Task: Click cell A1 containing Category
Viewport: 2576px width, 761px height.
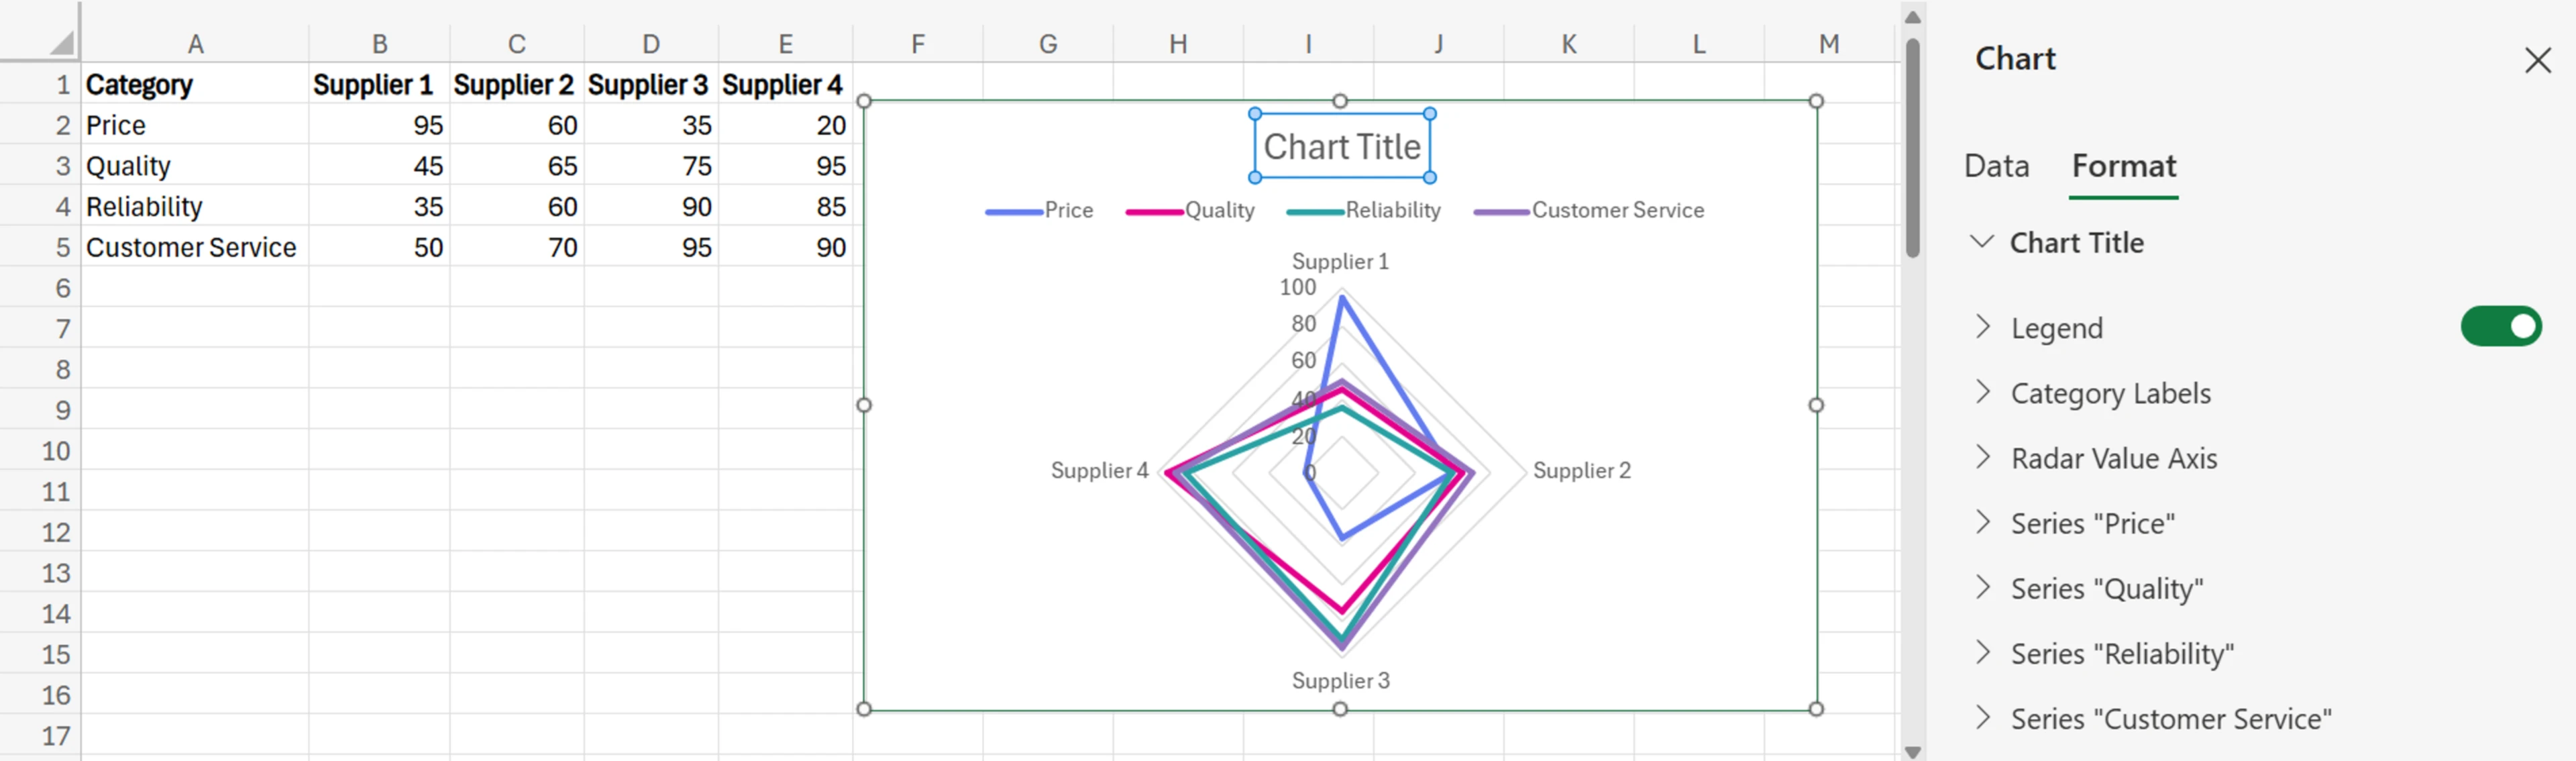Action: (x=196, y=85)
